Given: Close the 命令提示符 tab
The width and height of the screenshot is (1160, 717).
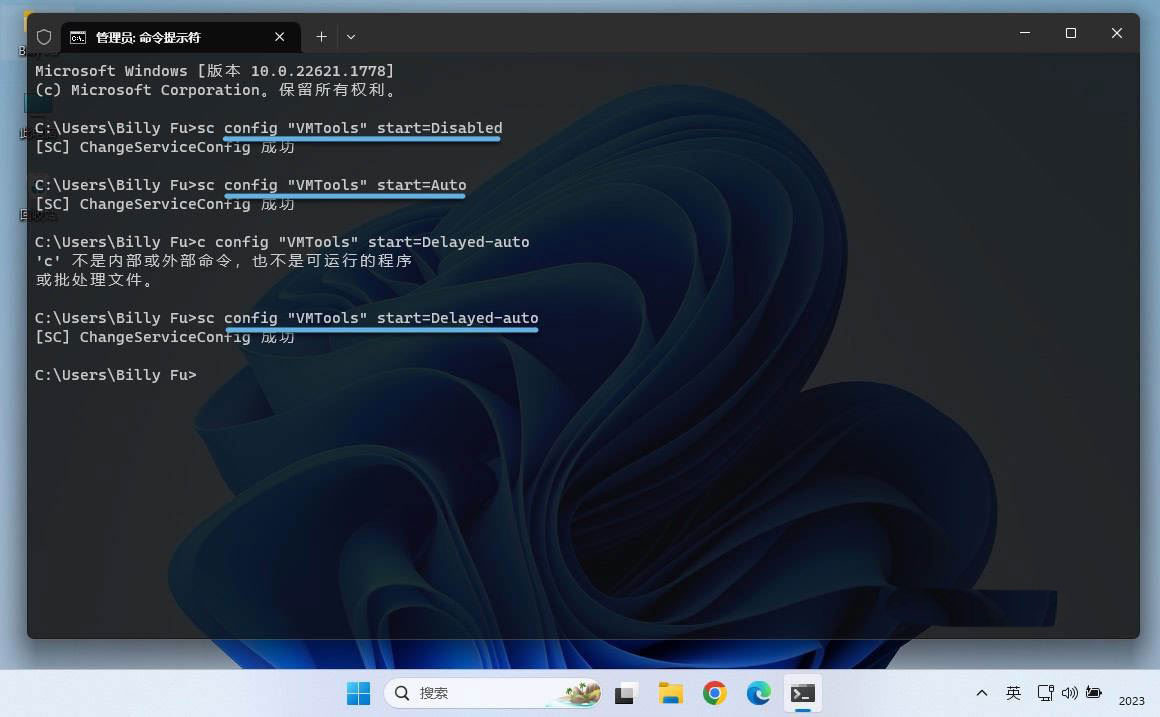Looking at the screenshot, I should 280,37.
